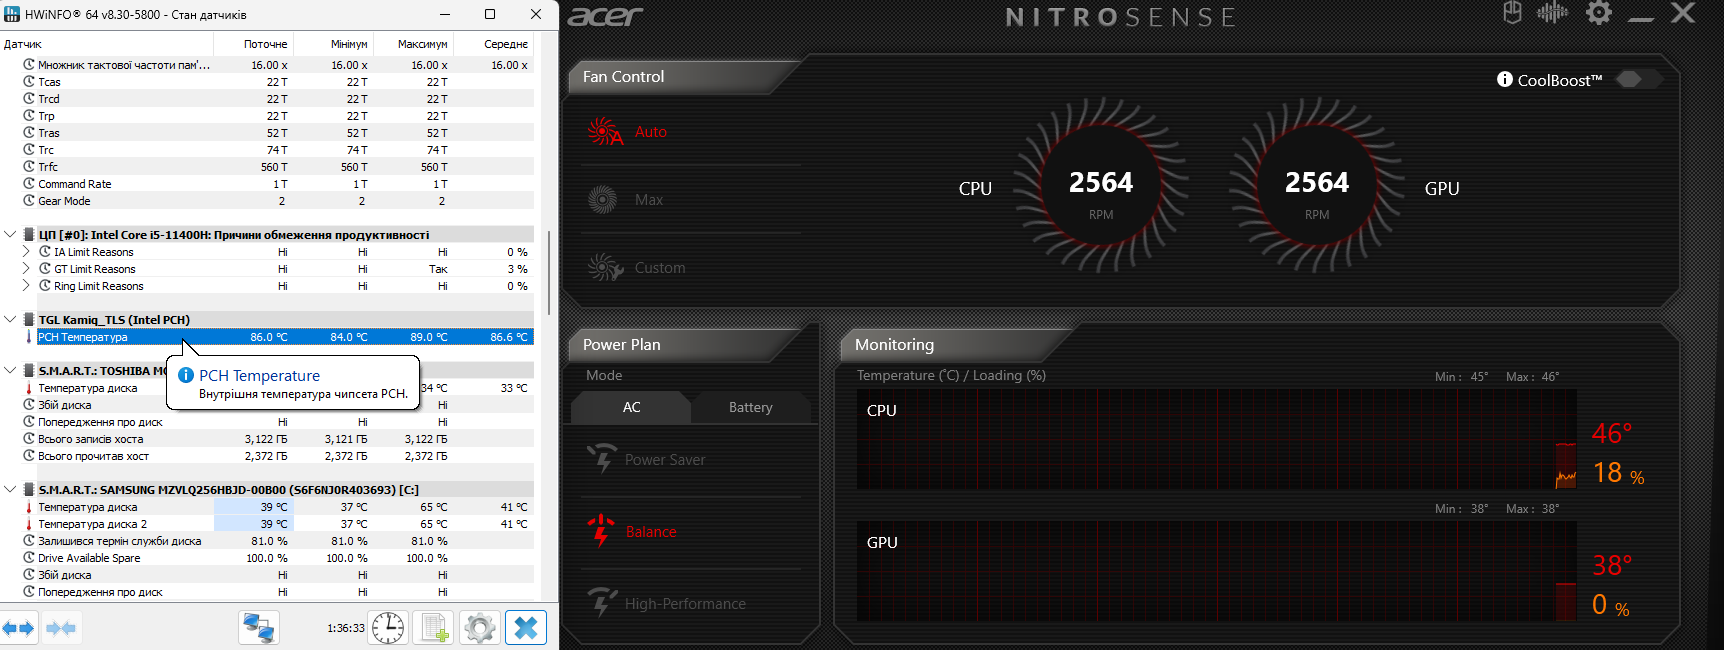1724x650 pixels.
Task: Open NitroSense settings gear icon
Action: tap(1599, 13)
